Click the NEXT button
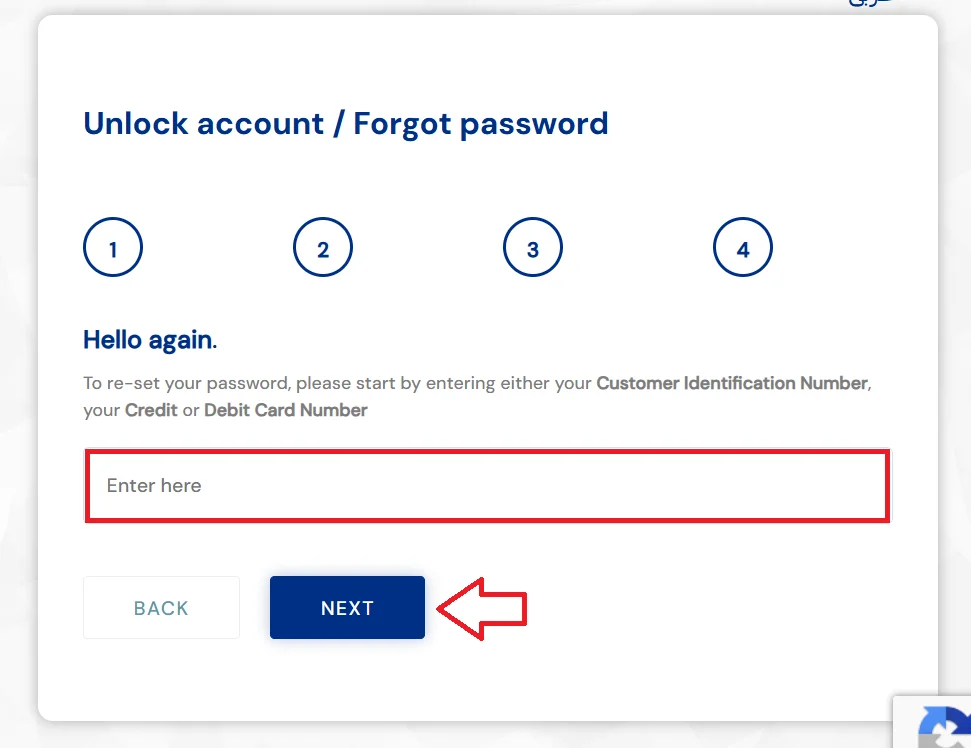Viewport: 971px width, 748px height. 347,607
